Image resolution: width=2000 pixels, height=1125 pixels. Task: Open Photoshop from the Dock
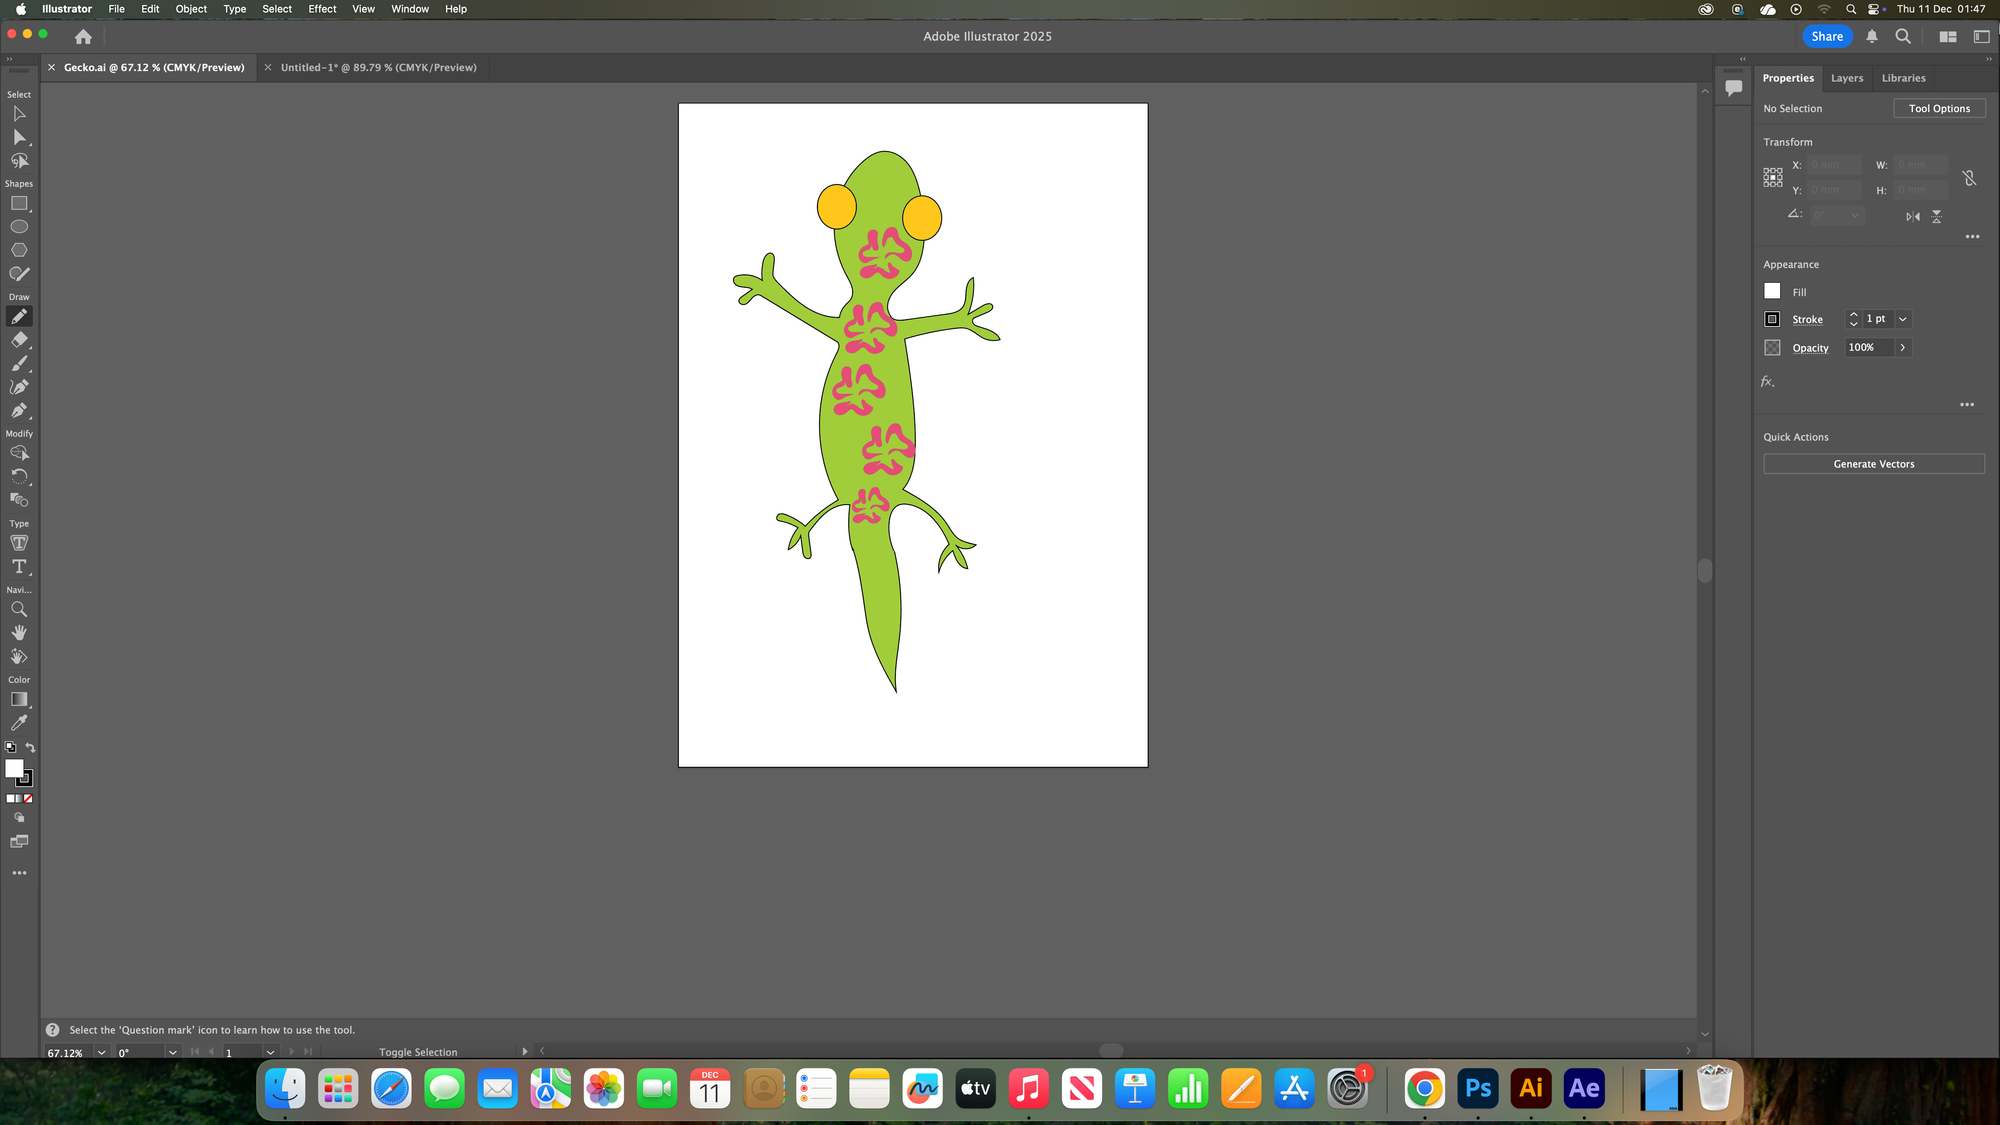[1477, 1088]
